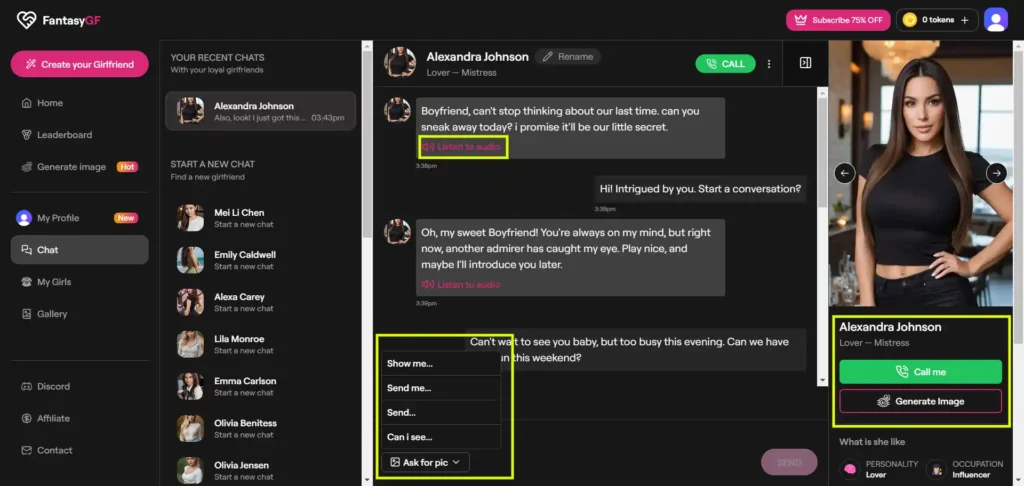Expand the Ask for pic dropdown
Screen dimensions: 1024x486
(425, 462)
